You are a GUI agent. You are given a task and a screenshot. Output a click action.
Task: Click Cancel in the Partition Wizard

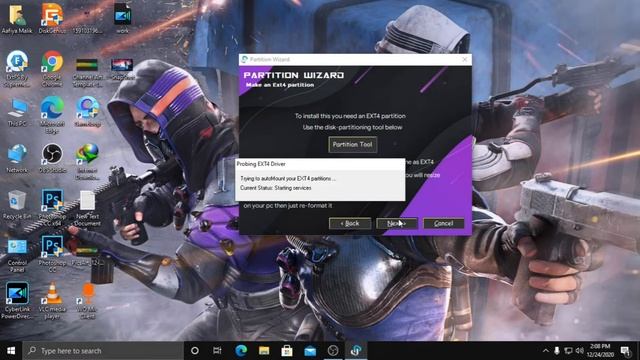tap(444, 223)
